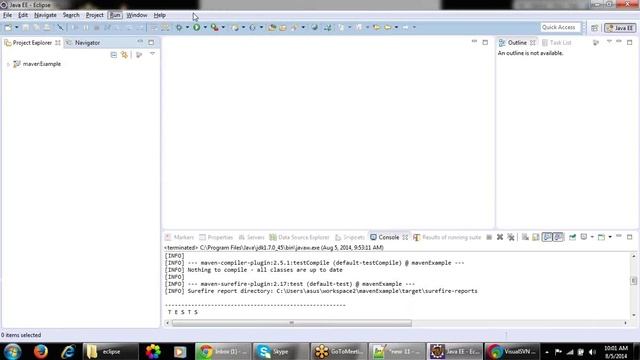This screenshot has height=360, width=640.
Task: Click Remove Launch X icon in Console
Action: [500, 237]
